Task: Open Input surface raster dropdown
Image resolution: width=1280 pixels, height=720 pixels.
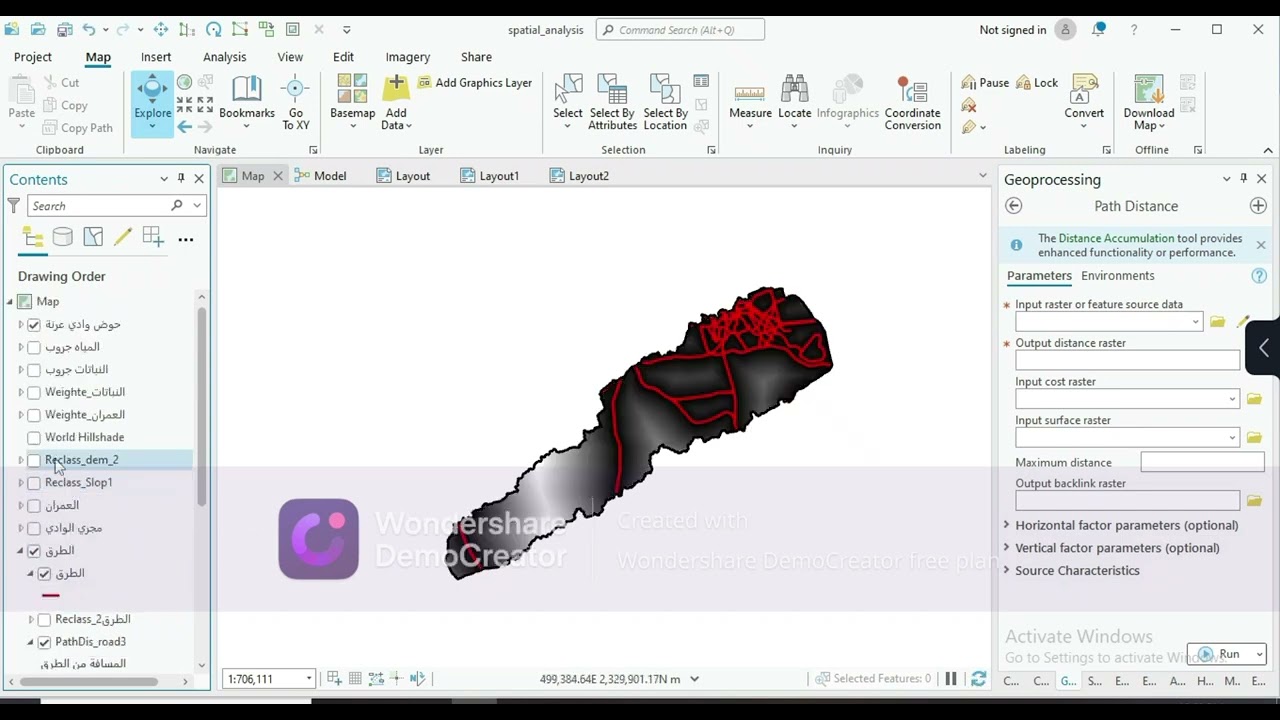Action: (x=1232, y=438)
